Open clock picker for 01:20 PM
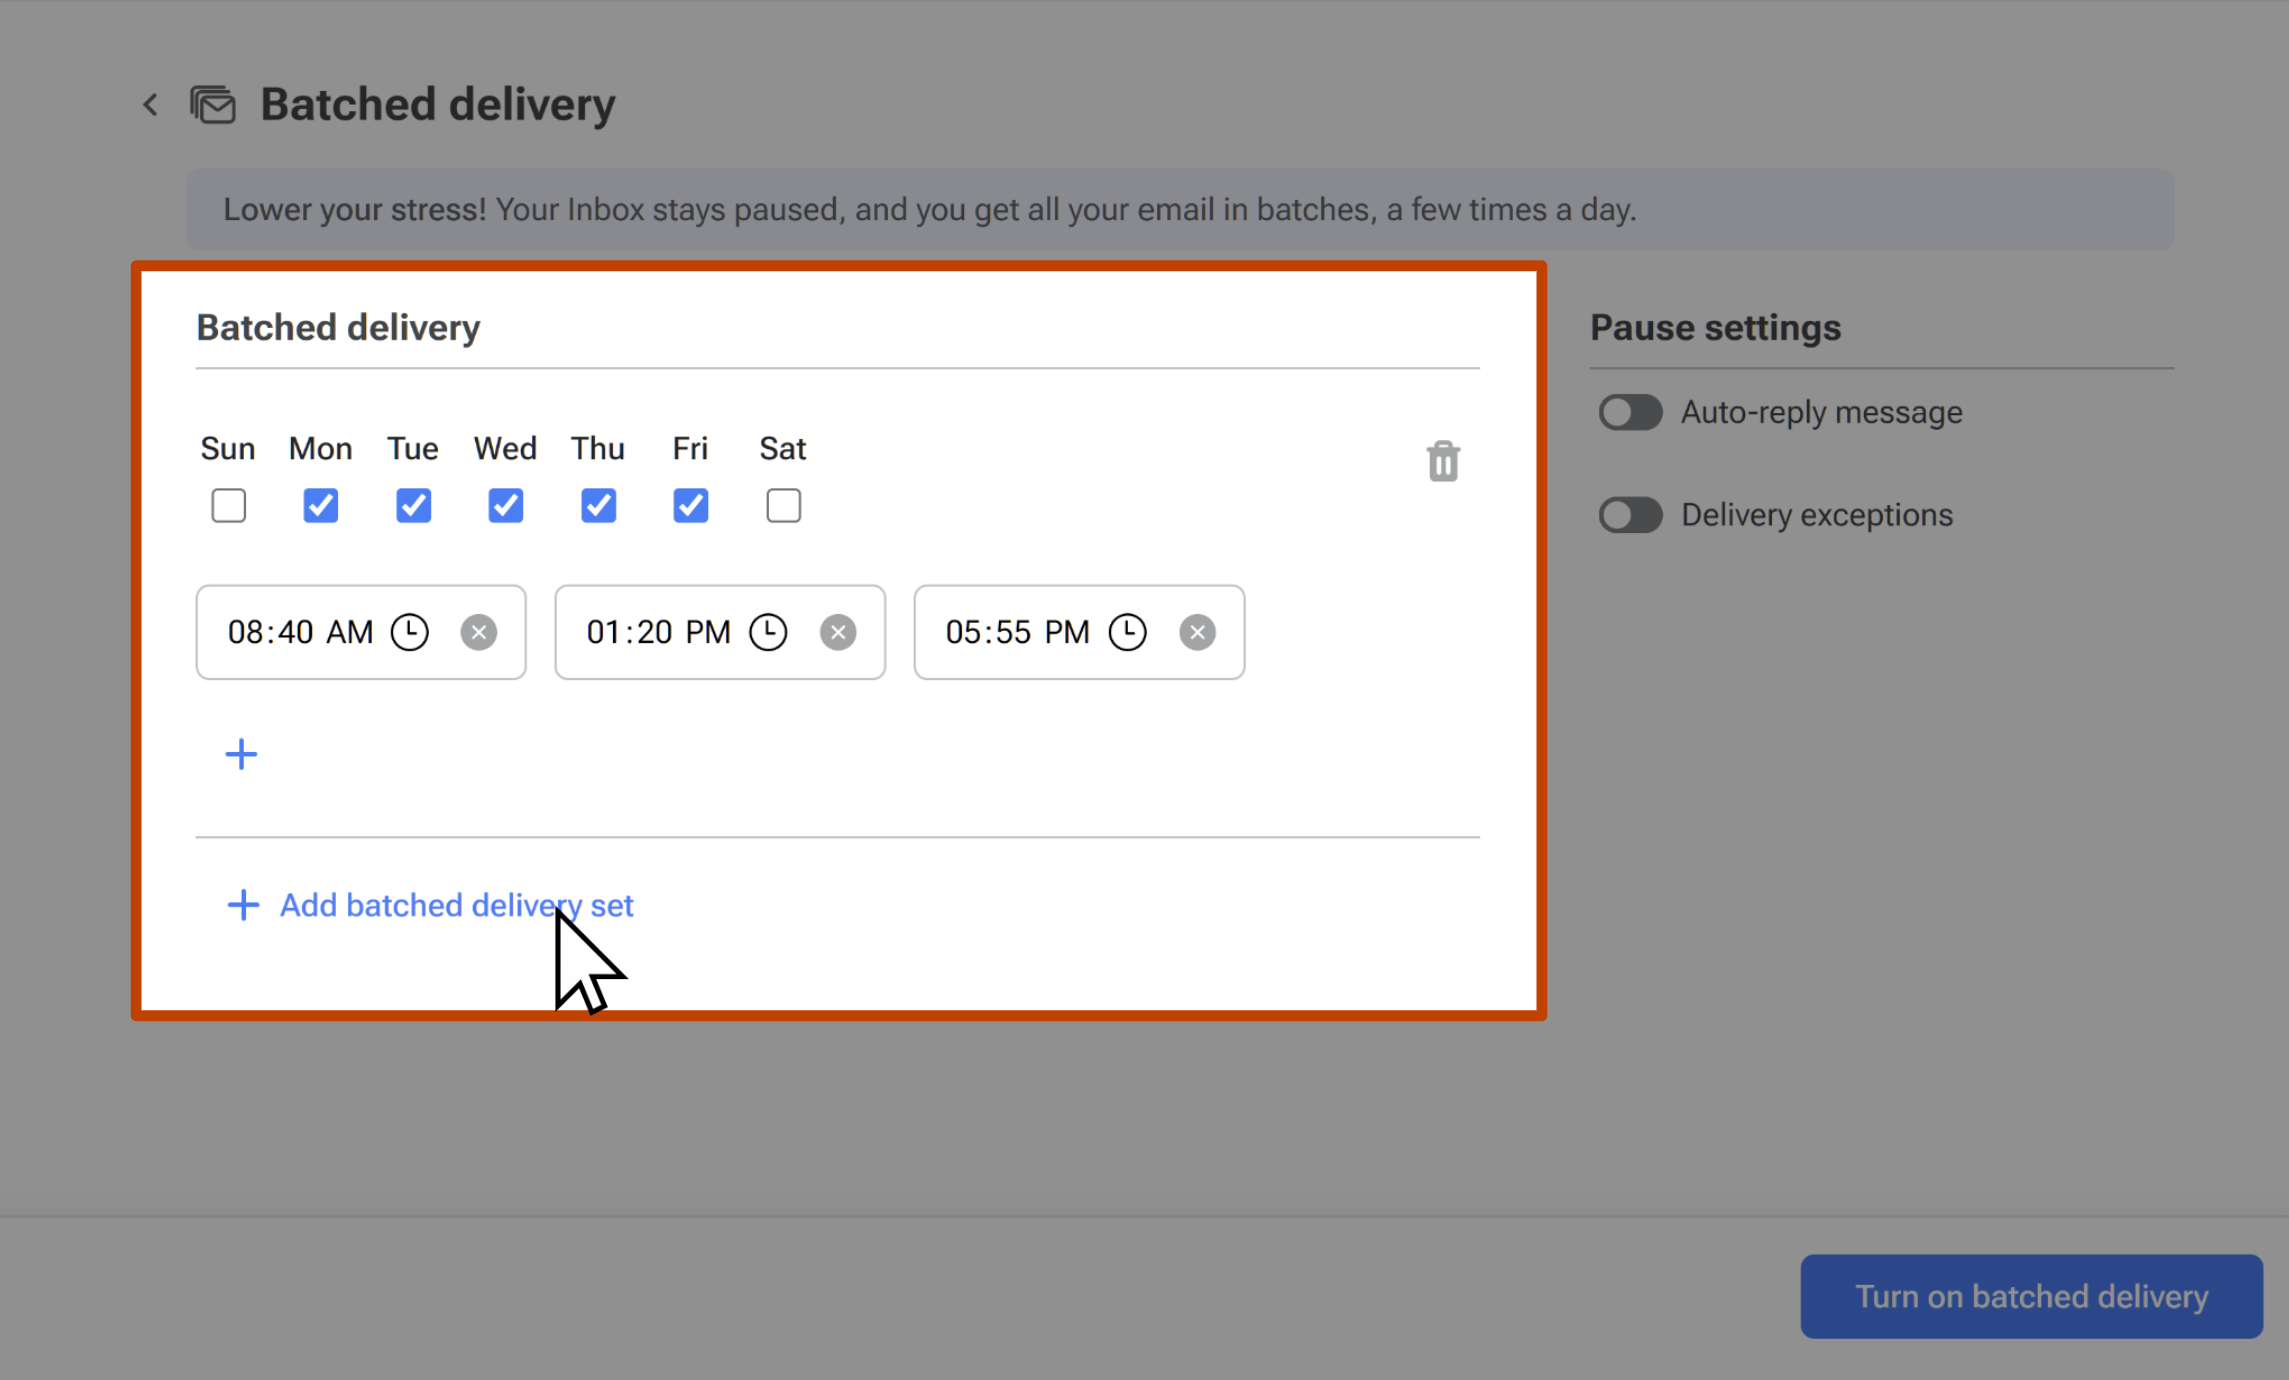This screenshot has height=1380, width=2289. pyautogui.click(x=769, y=632)
